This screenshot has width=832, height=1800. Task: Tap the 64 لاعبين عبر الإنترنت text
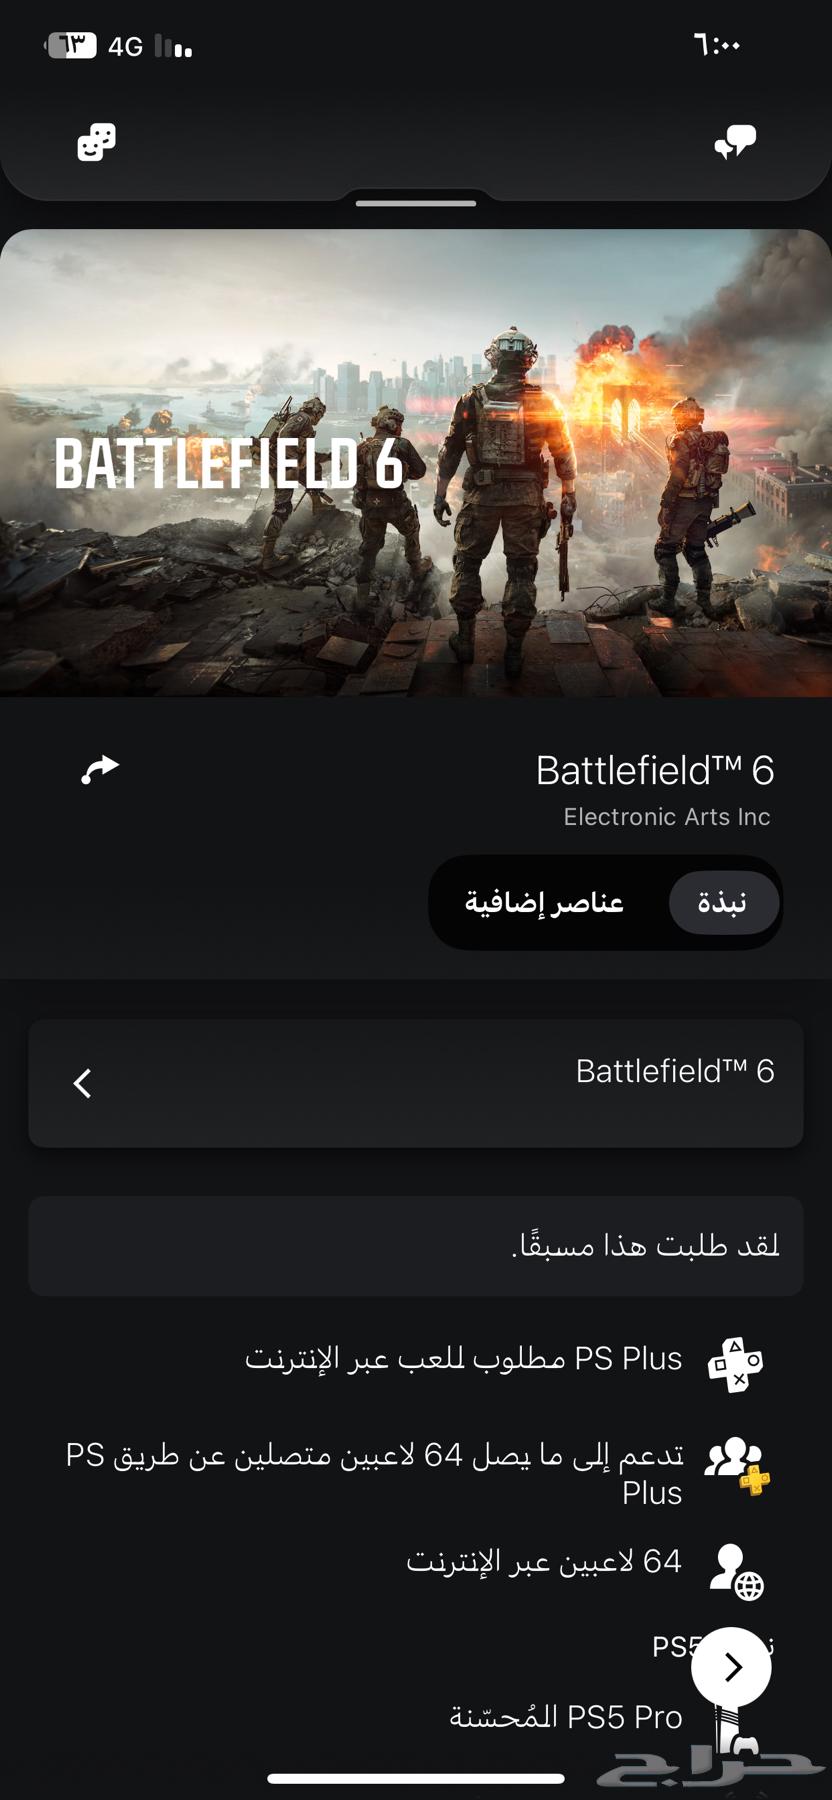[x=544, y=1561]
